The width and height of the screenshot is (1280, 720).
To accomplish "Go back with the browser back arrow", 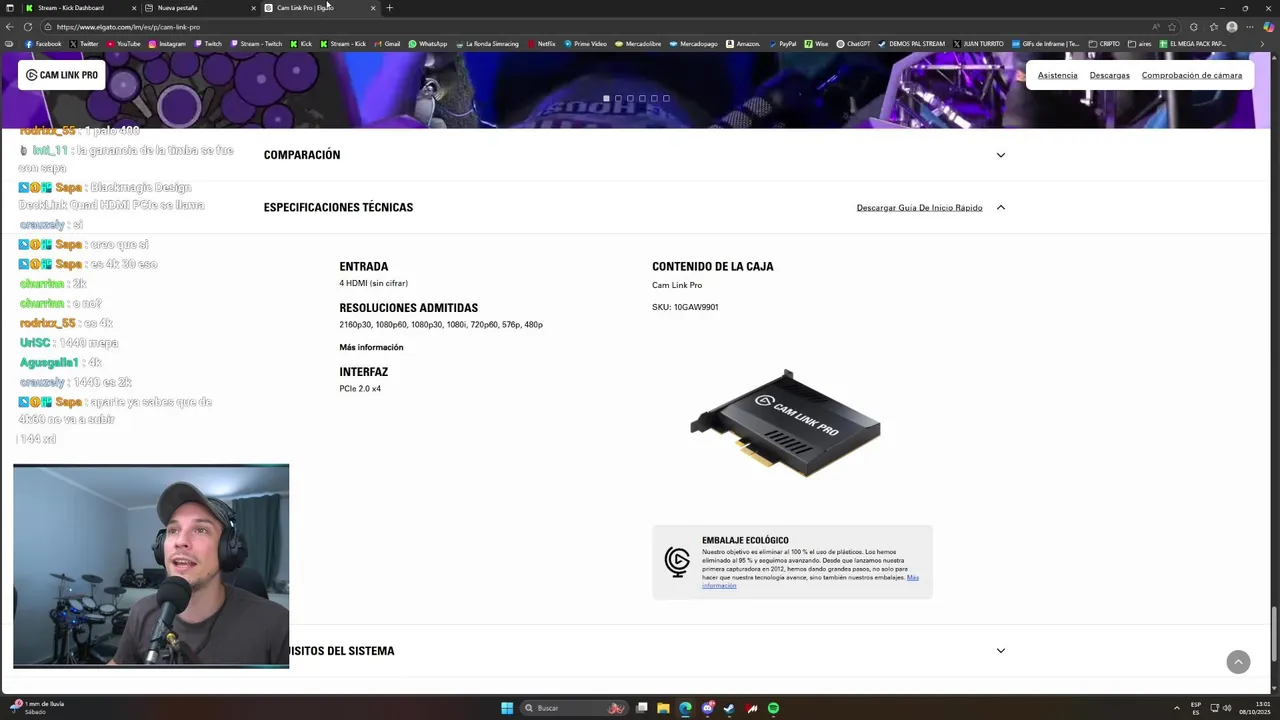I will tap(9, 27).
